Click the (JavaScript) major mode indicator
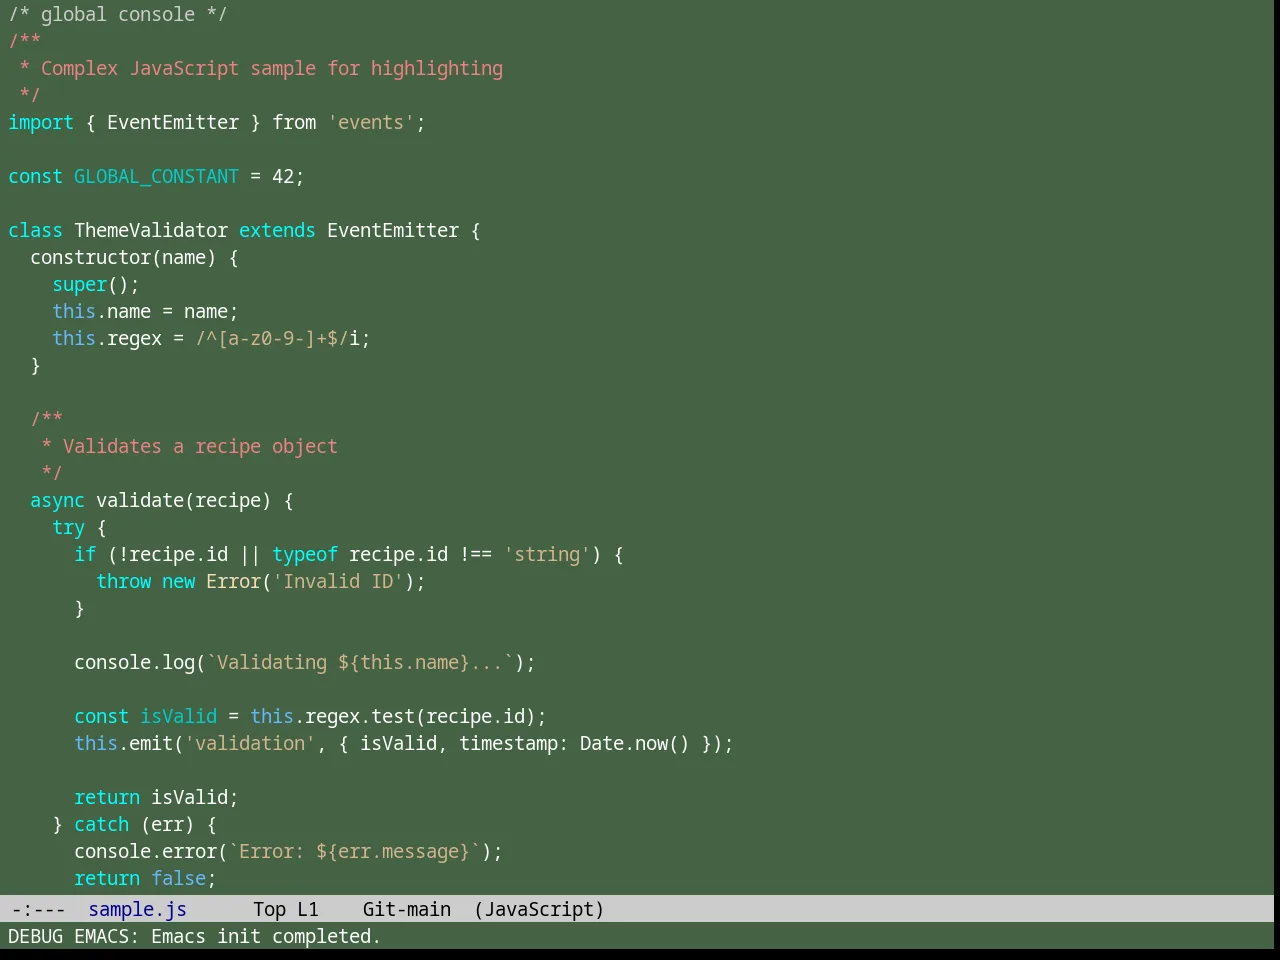 (x=539, y=909)
